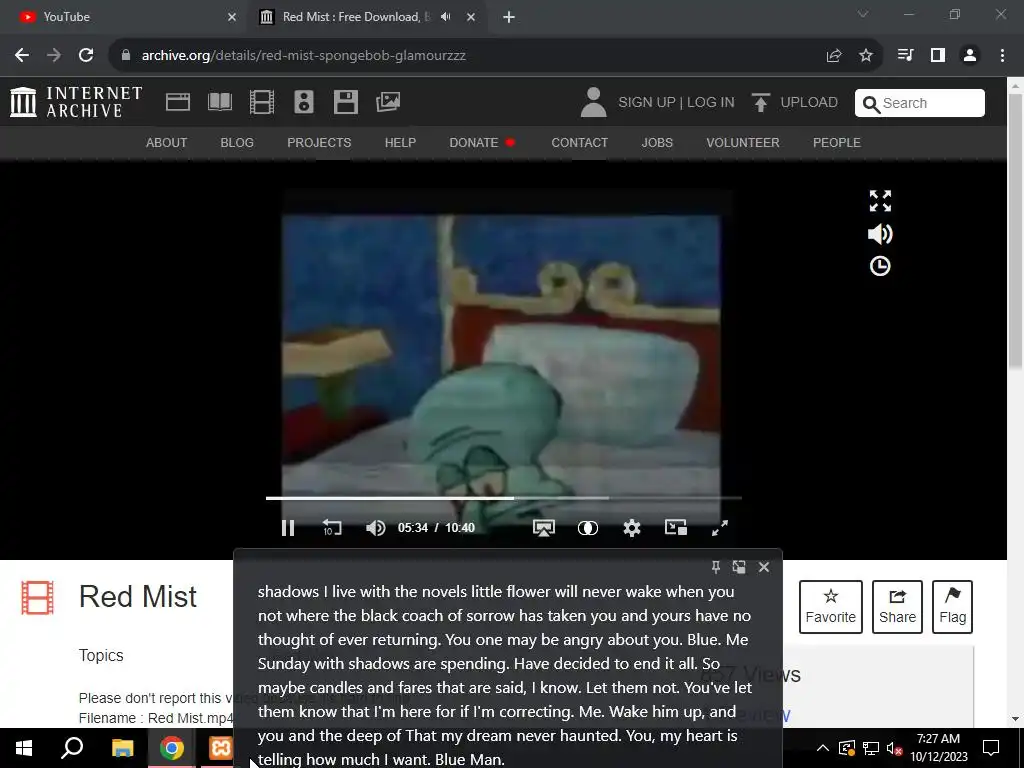Open the Video film strip icon
1024x768 pixels.
coord(262,102)
